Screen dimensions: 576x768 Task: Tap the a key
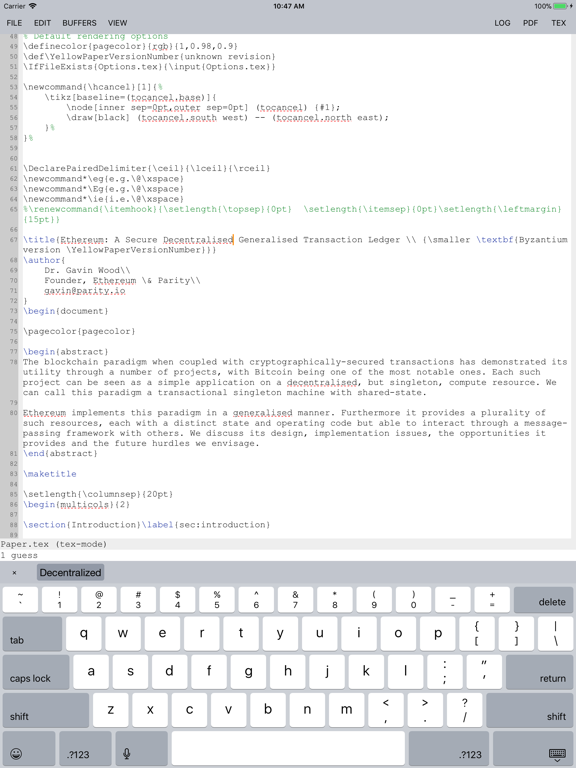tap(91, 672)
